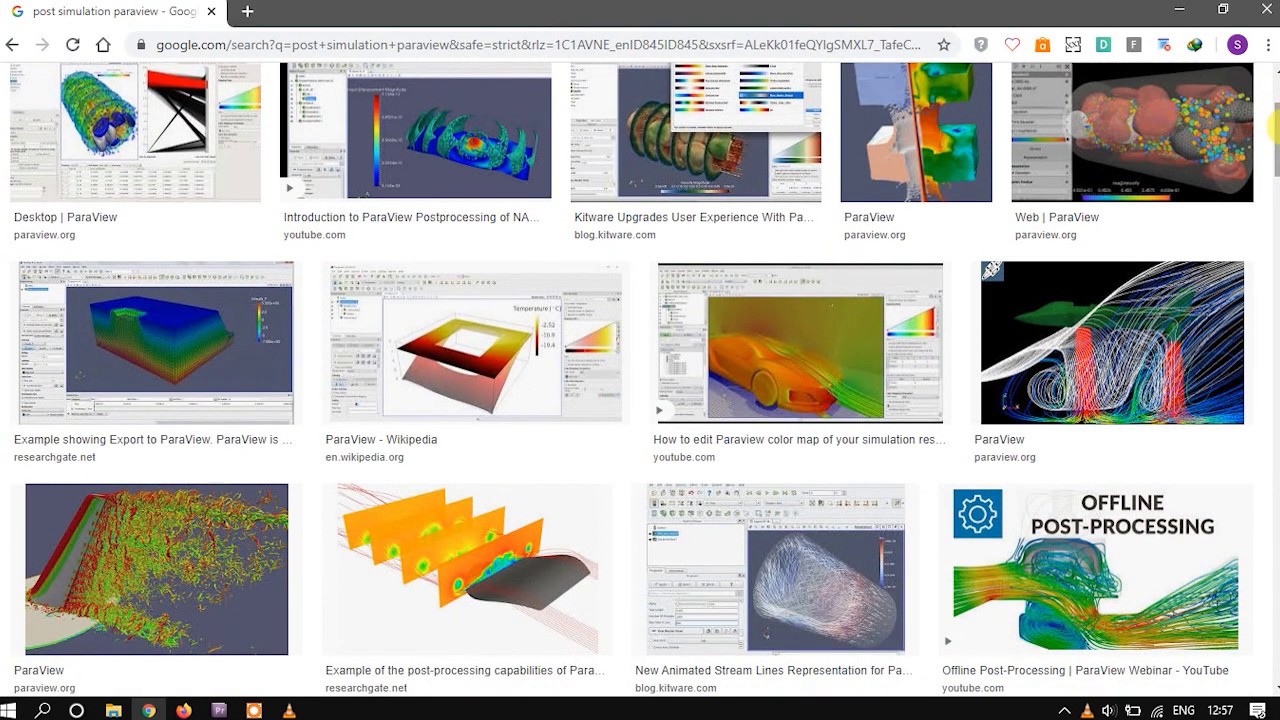This screenshot has width=1280, height=720.
Task: Click the blog.kitware.com source under Kitware Upgrades
Action: [615, 235]
